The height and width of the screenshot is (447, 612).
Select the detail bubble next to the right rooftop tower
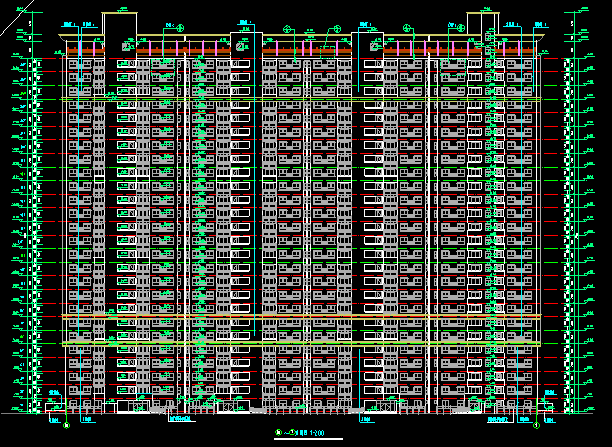(x=461, y=27)
